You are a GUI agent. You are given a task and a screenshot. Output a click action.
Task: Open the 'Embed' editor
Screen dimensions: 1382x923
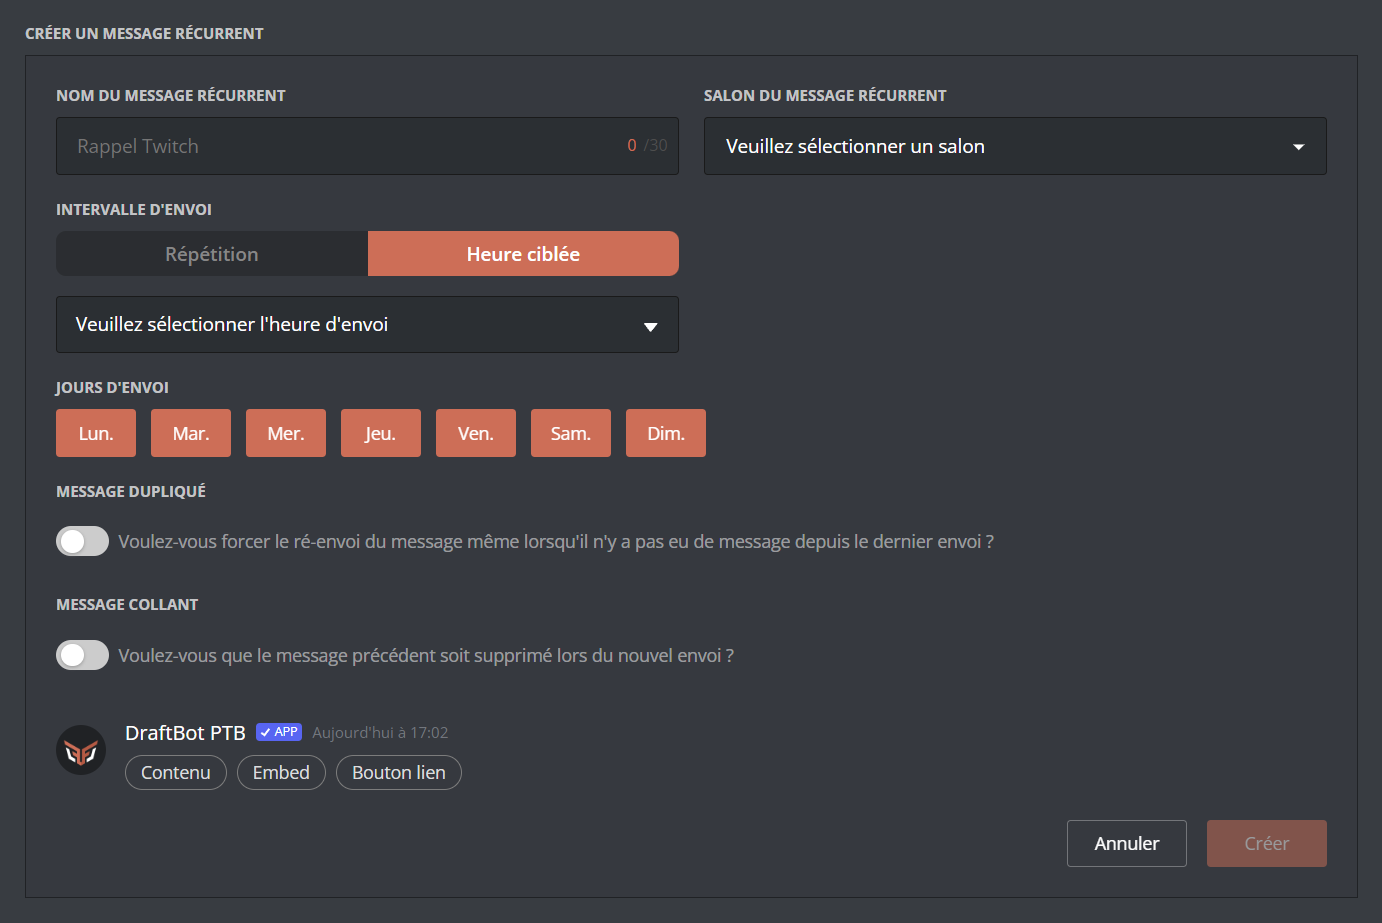click(x=281, y=772)
